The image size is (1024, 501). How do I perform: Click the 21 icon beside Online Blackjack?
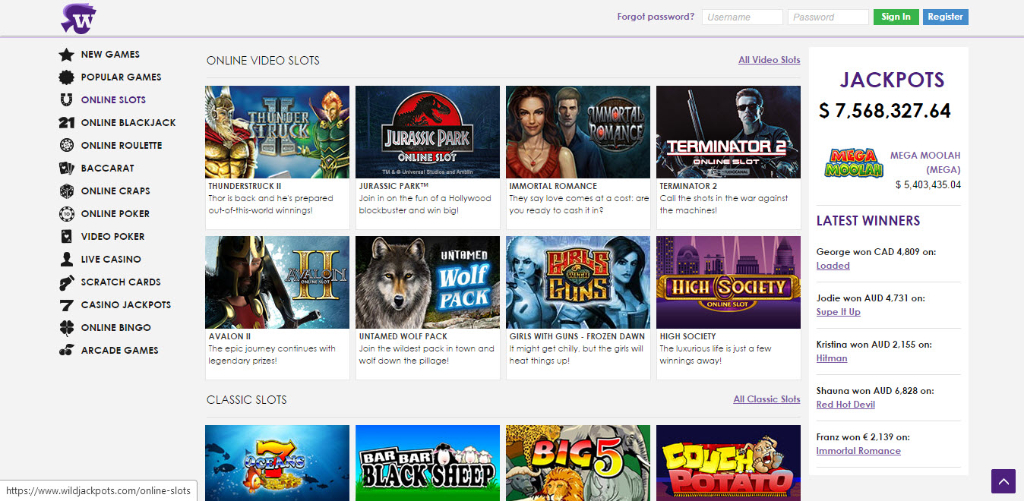point(66,123)
